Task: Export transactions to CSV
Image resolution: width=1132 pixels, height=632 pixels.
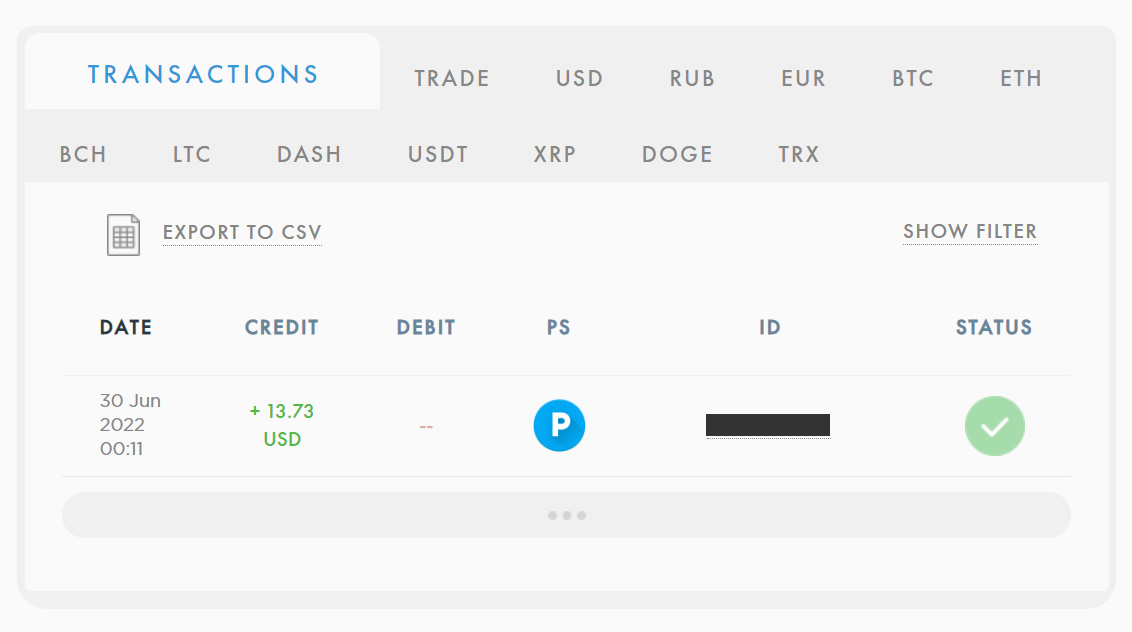Action: (242, 231)
